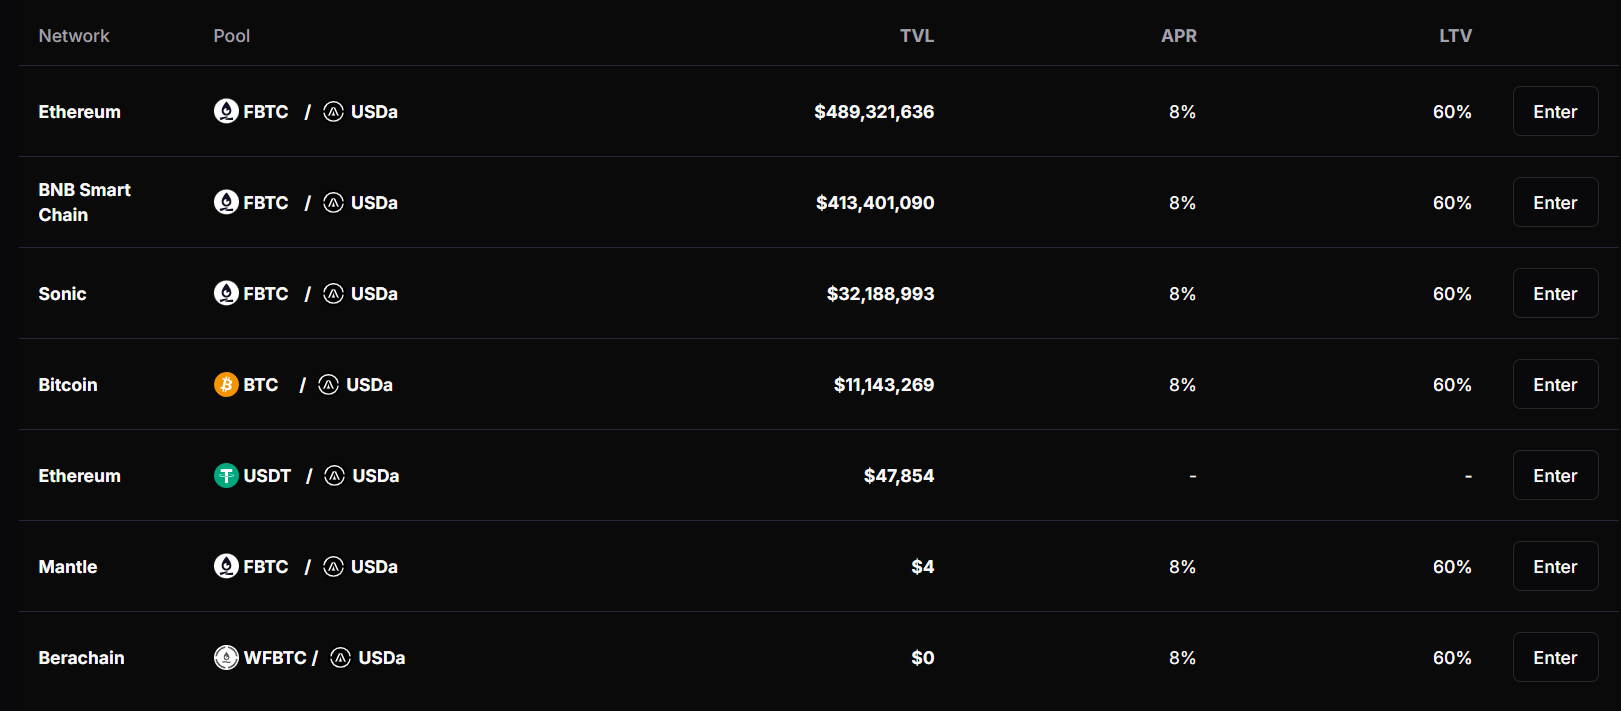Image resolution: width=1621 pixels, height=711 pixels.
Task: Enter the Ethereum FBTC/USDa pool
Action: tap(1555, 112)
